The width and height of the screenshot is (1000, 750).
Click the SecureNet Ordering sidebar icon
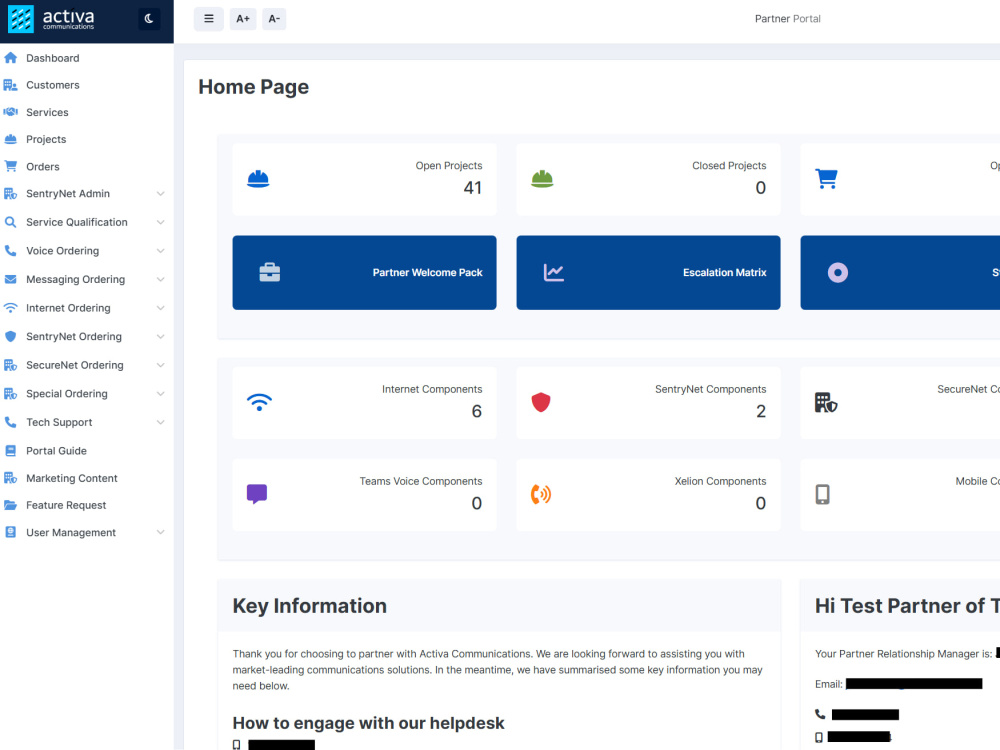click(x=10, y=365)
